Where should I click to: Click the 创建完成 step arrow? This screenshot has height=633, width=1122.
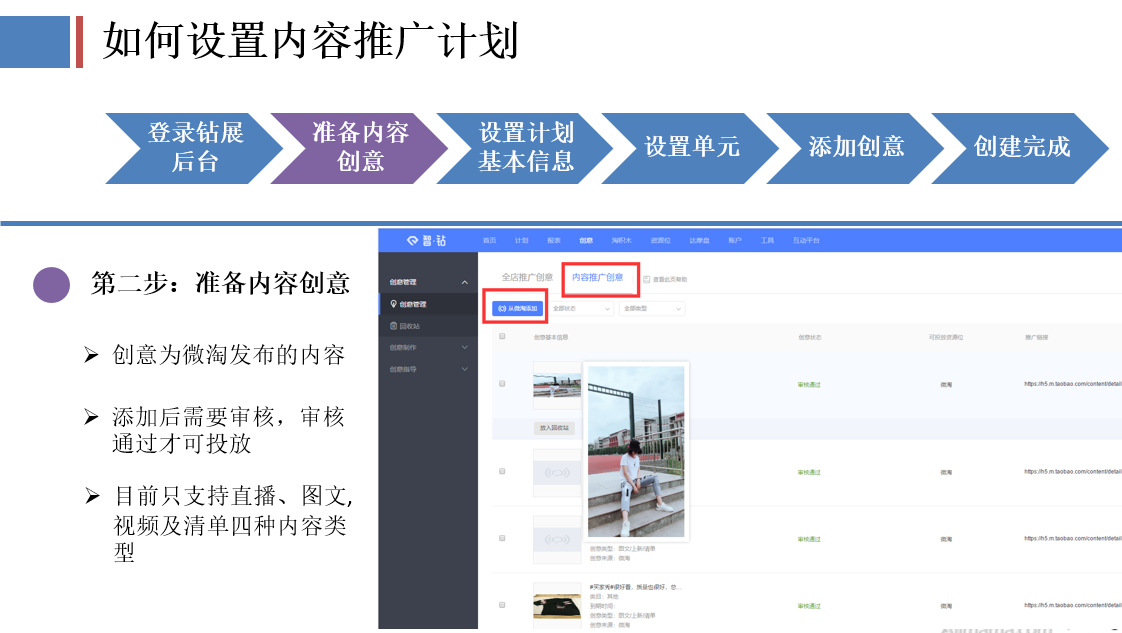[1021, 148]
